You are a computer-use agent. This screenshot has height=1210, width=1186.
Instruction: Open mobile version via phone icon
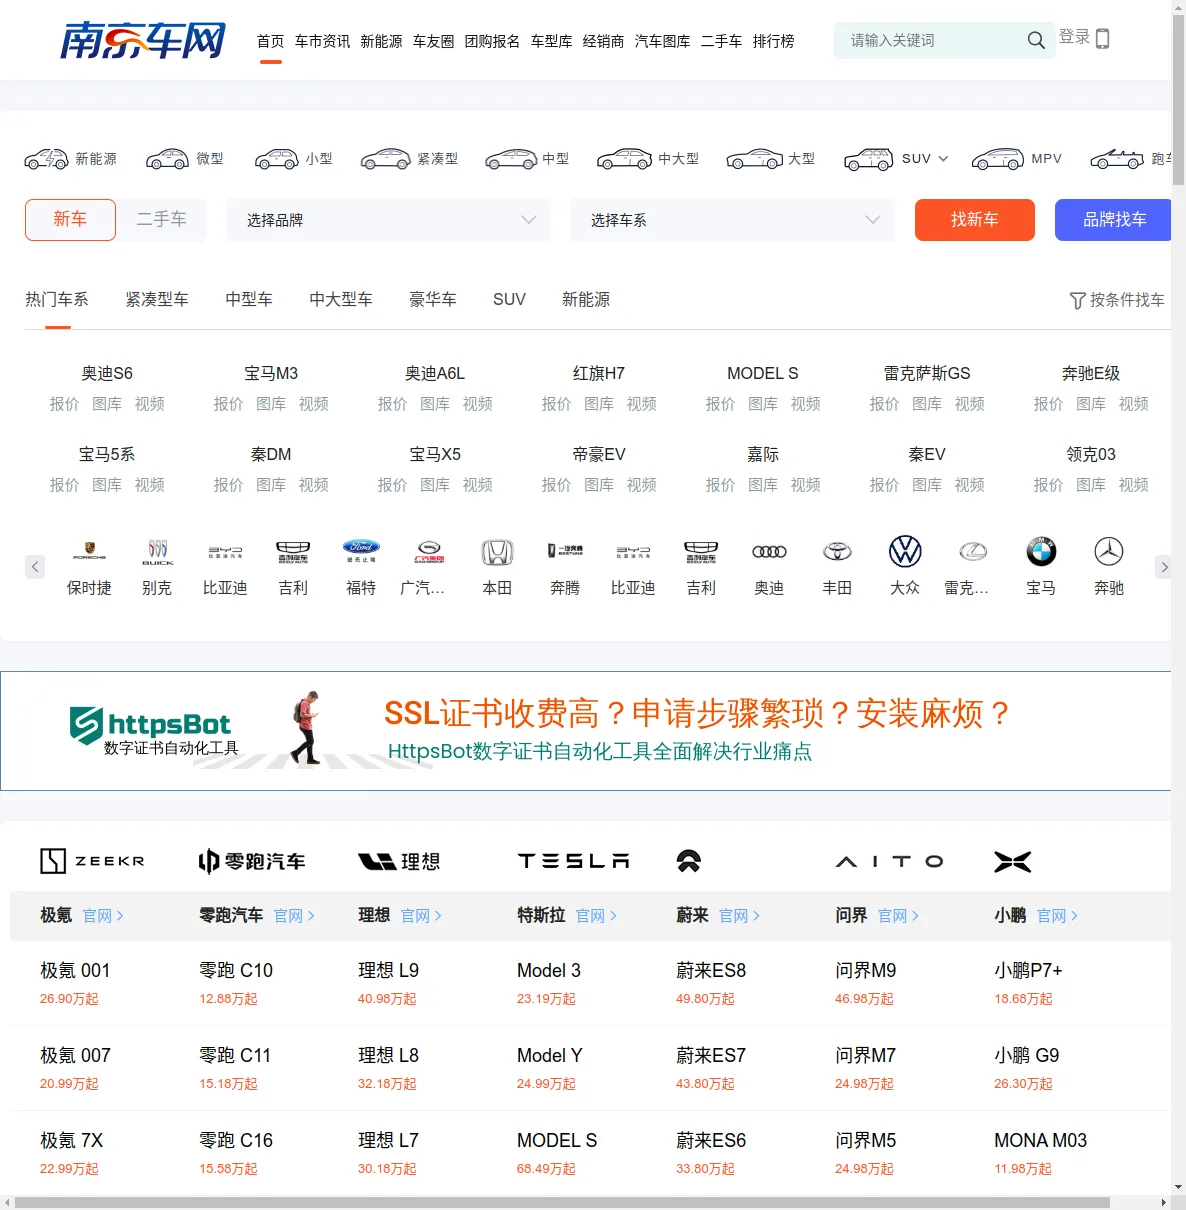pos(1103,39)
